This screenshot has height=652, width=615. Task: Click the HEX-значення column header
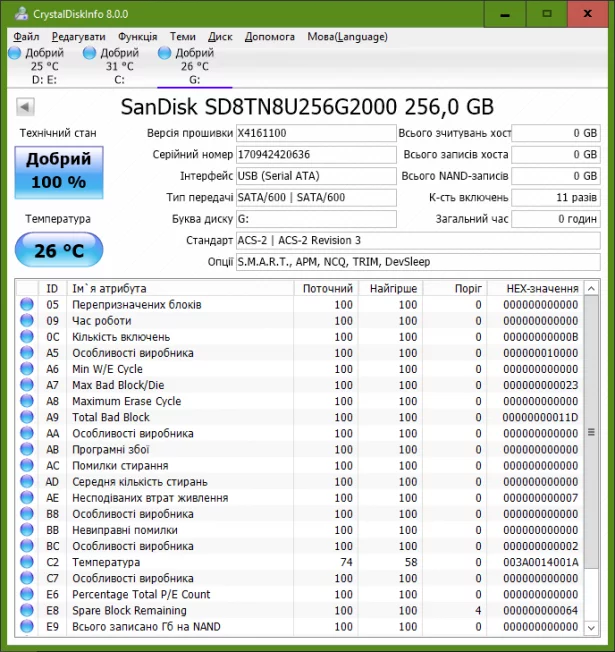(542, 288)
